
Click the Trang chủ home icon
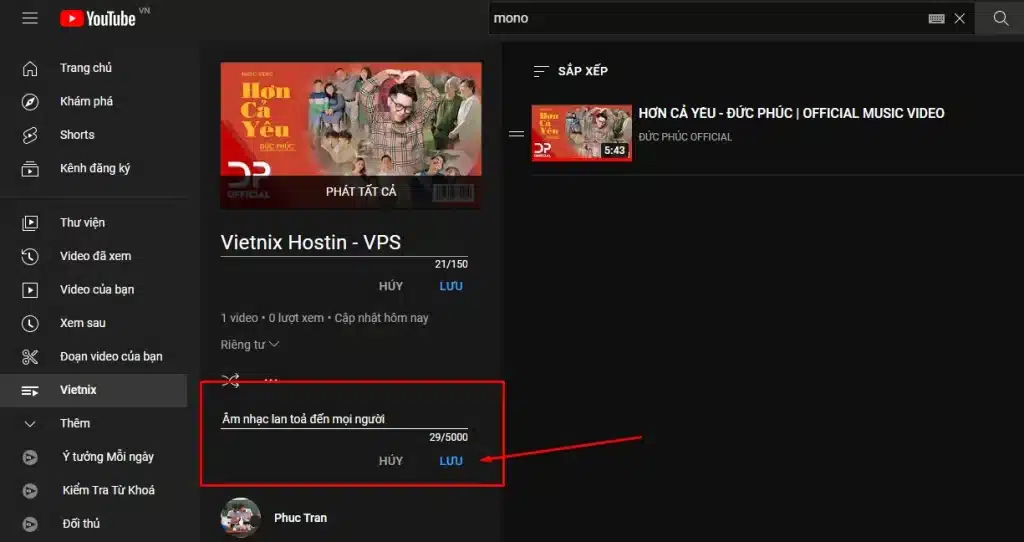tap(30, 68)
